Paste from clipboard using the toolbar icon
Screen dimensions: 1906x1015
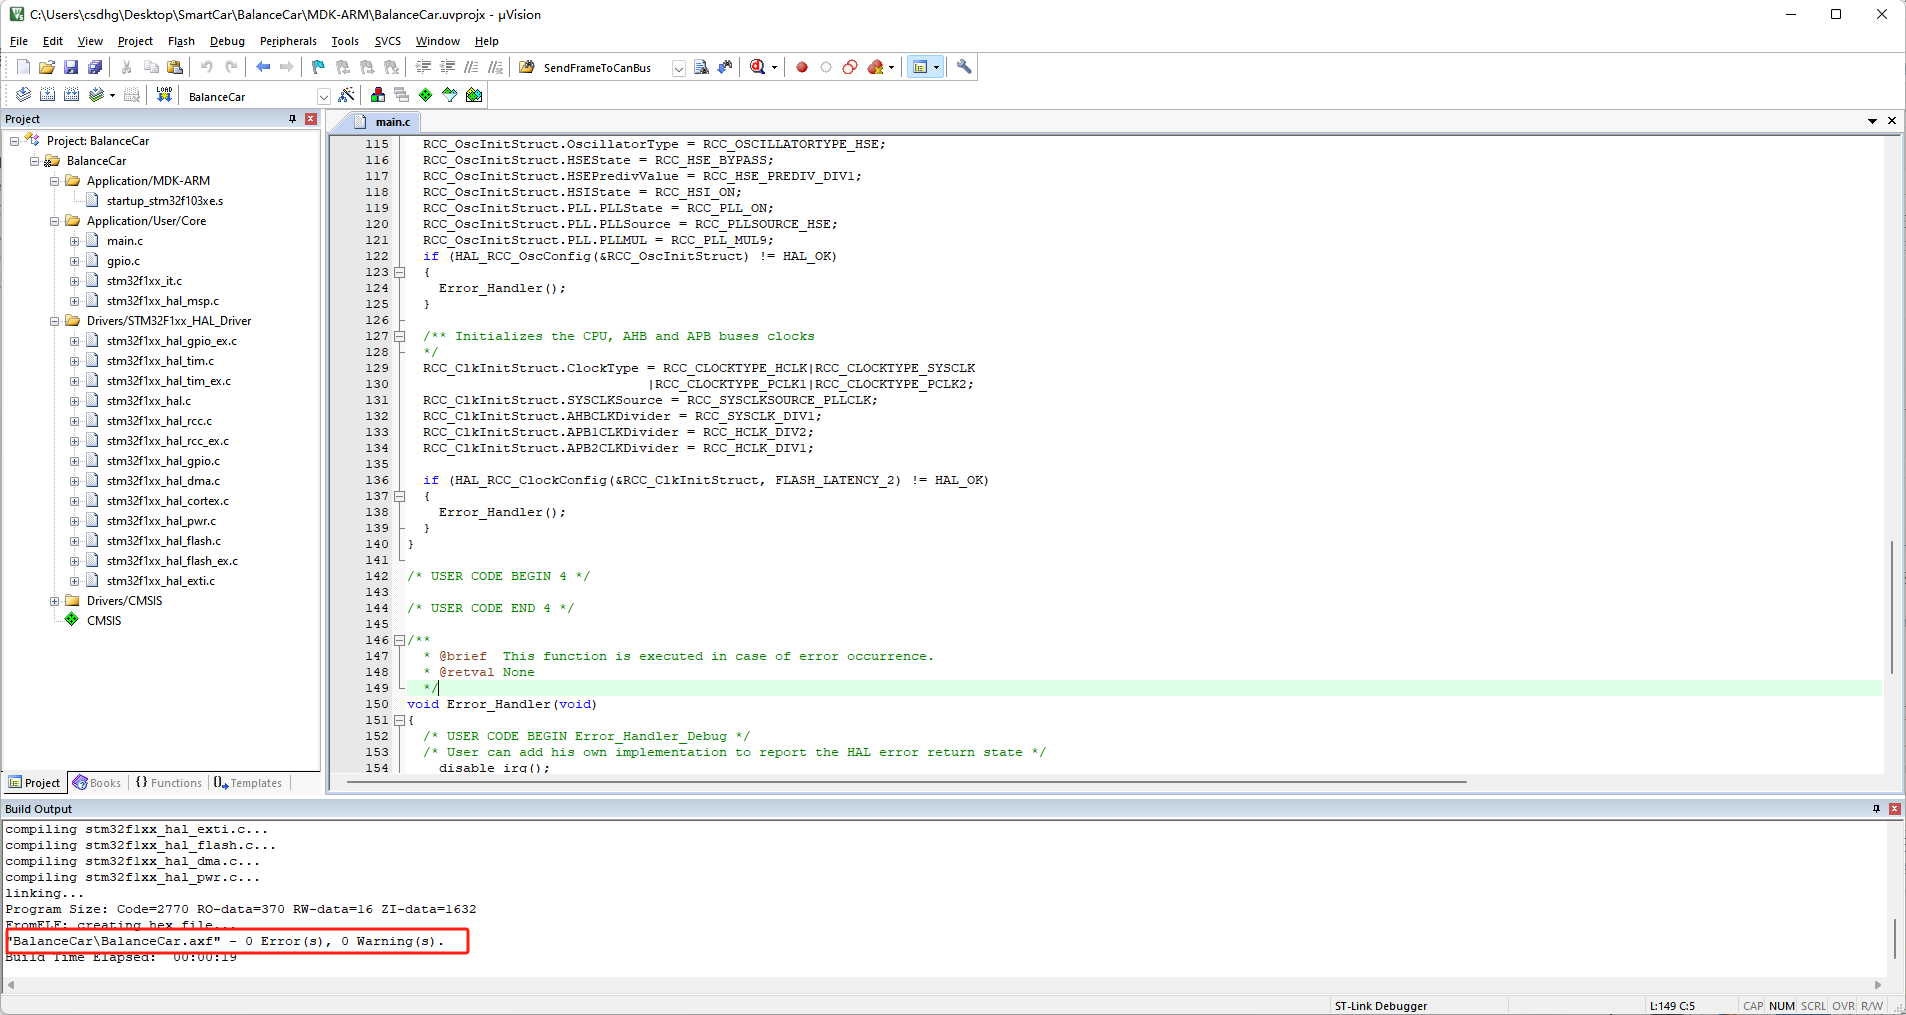(x=175, y=67)
